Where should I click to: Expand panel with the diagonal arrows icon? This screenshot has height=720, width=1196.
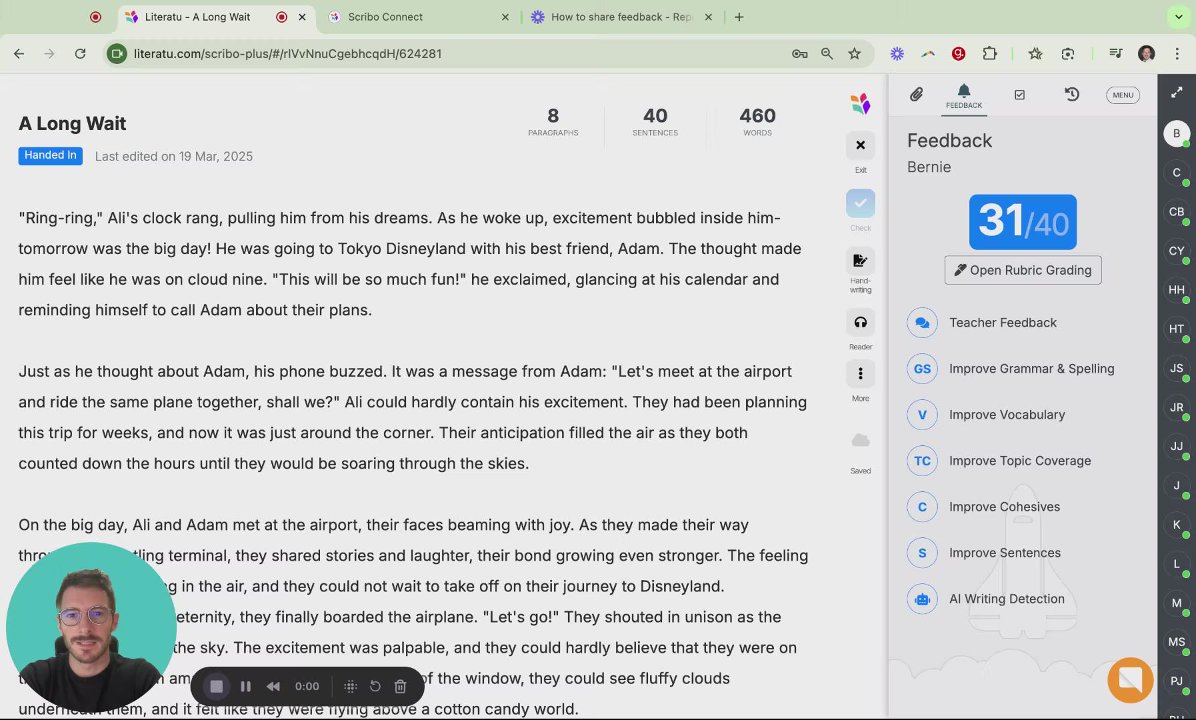coord(1176,92)
